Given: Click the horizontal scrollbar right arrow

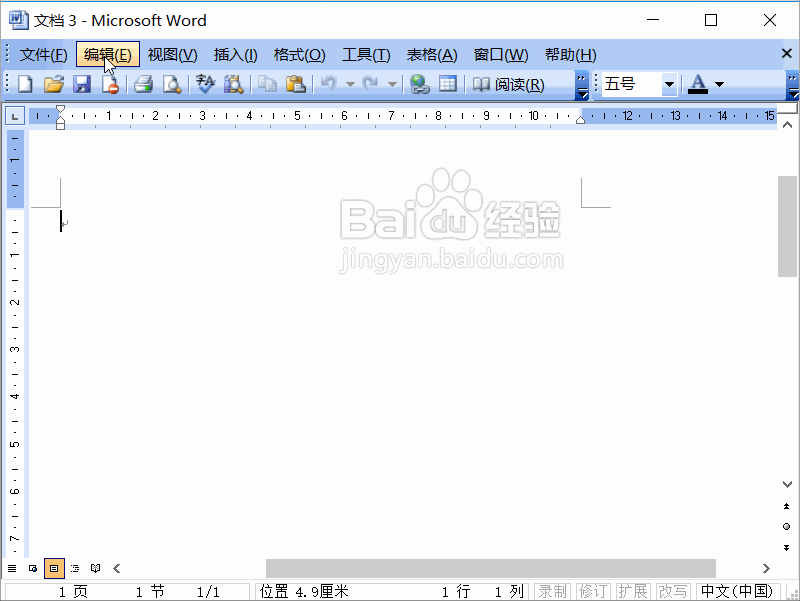Looking at the screenshot, I should click(x=766, y=567).
